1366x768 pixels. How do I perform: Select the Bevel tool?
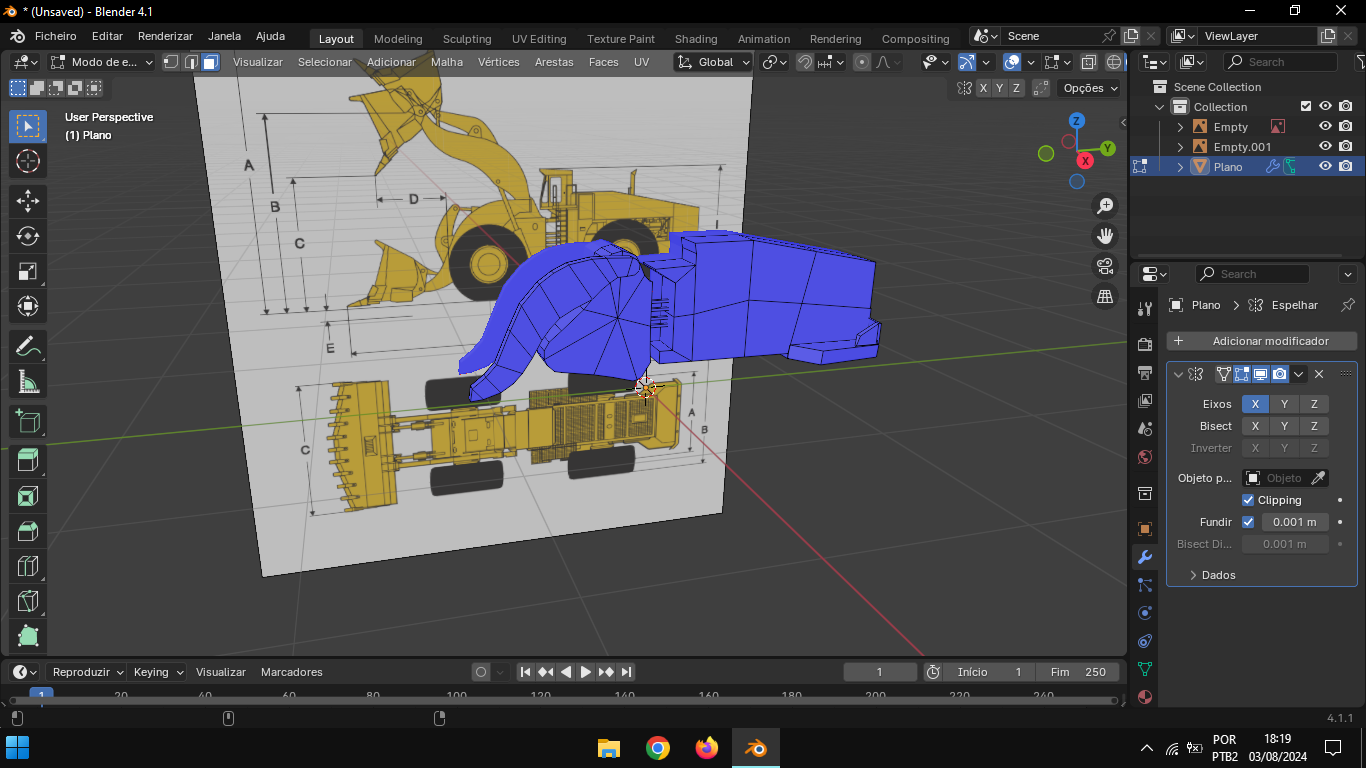[28, 531]
